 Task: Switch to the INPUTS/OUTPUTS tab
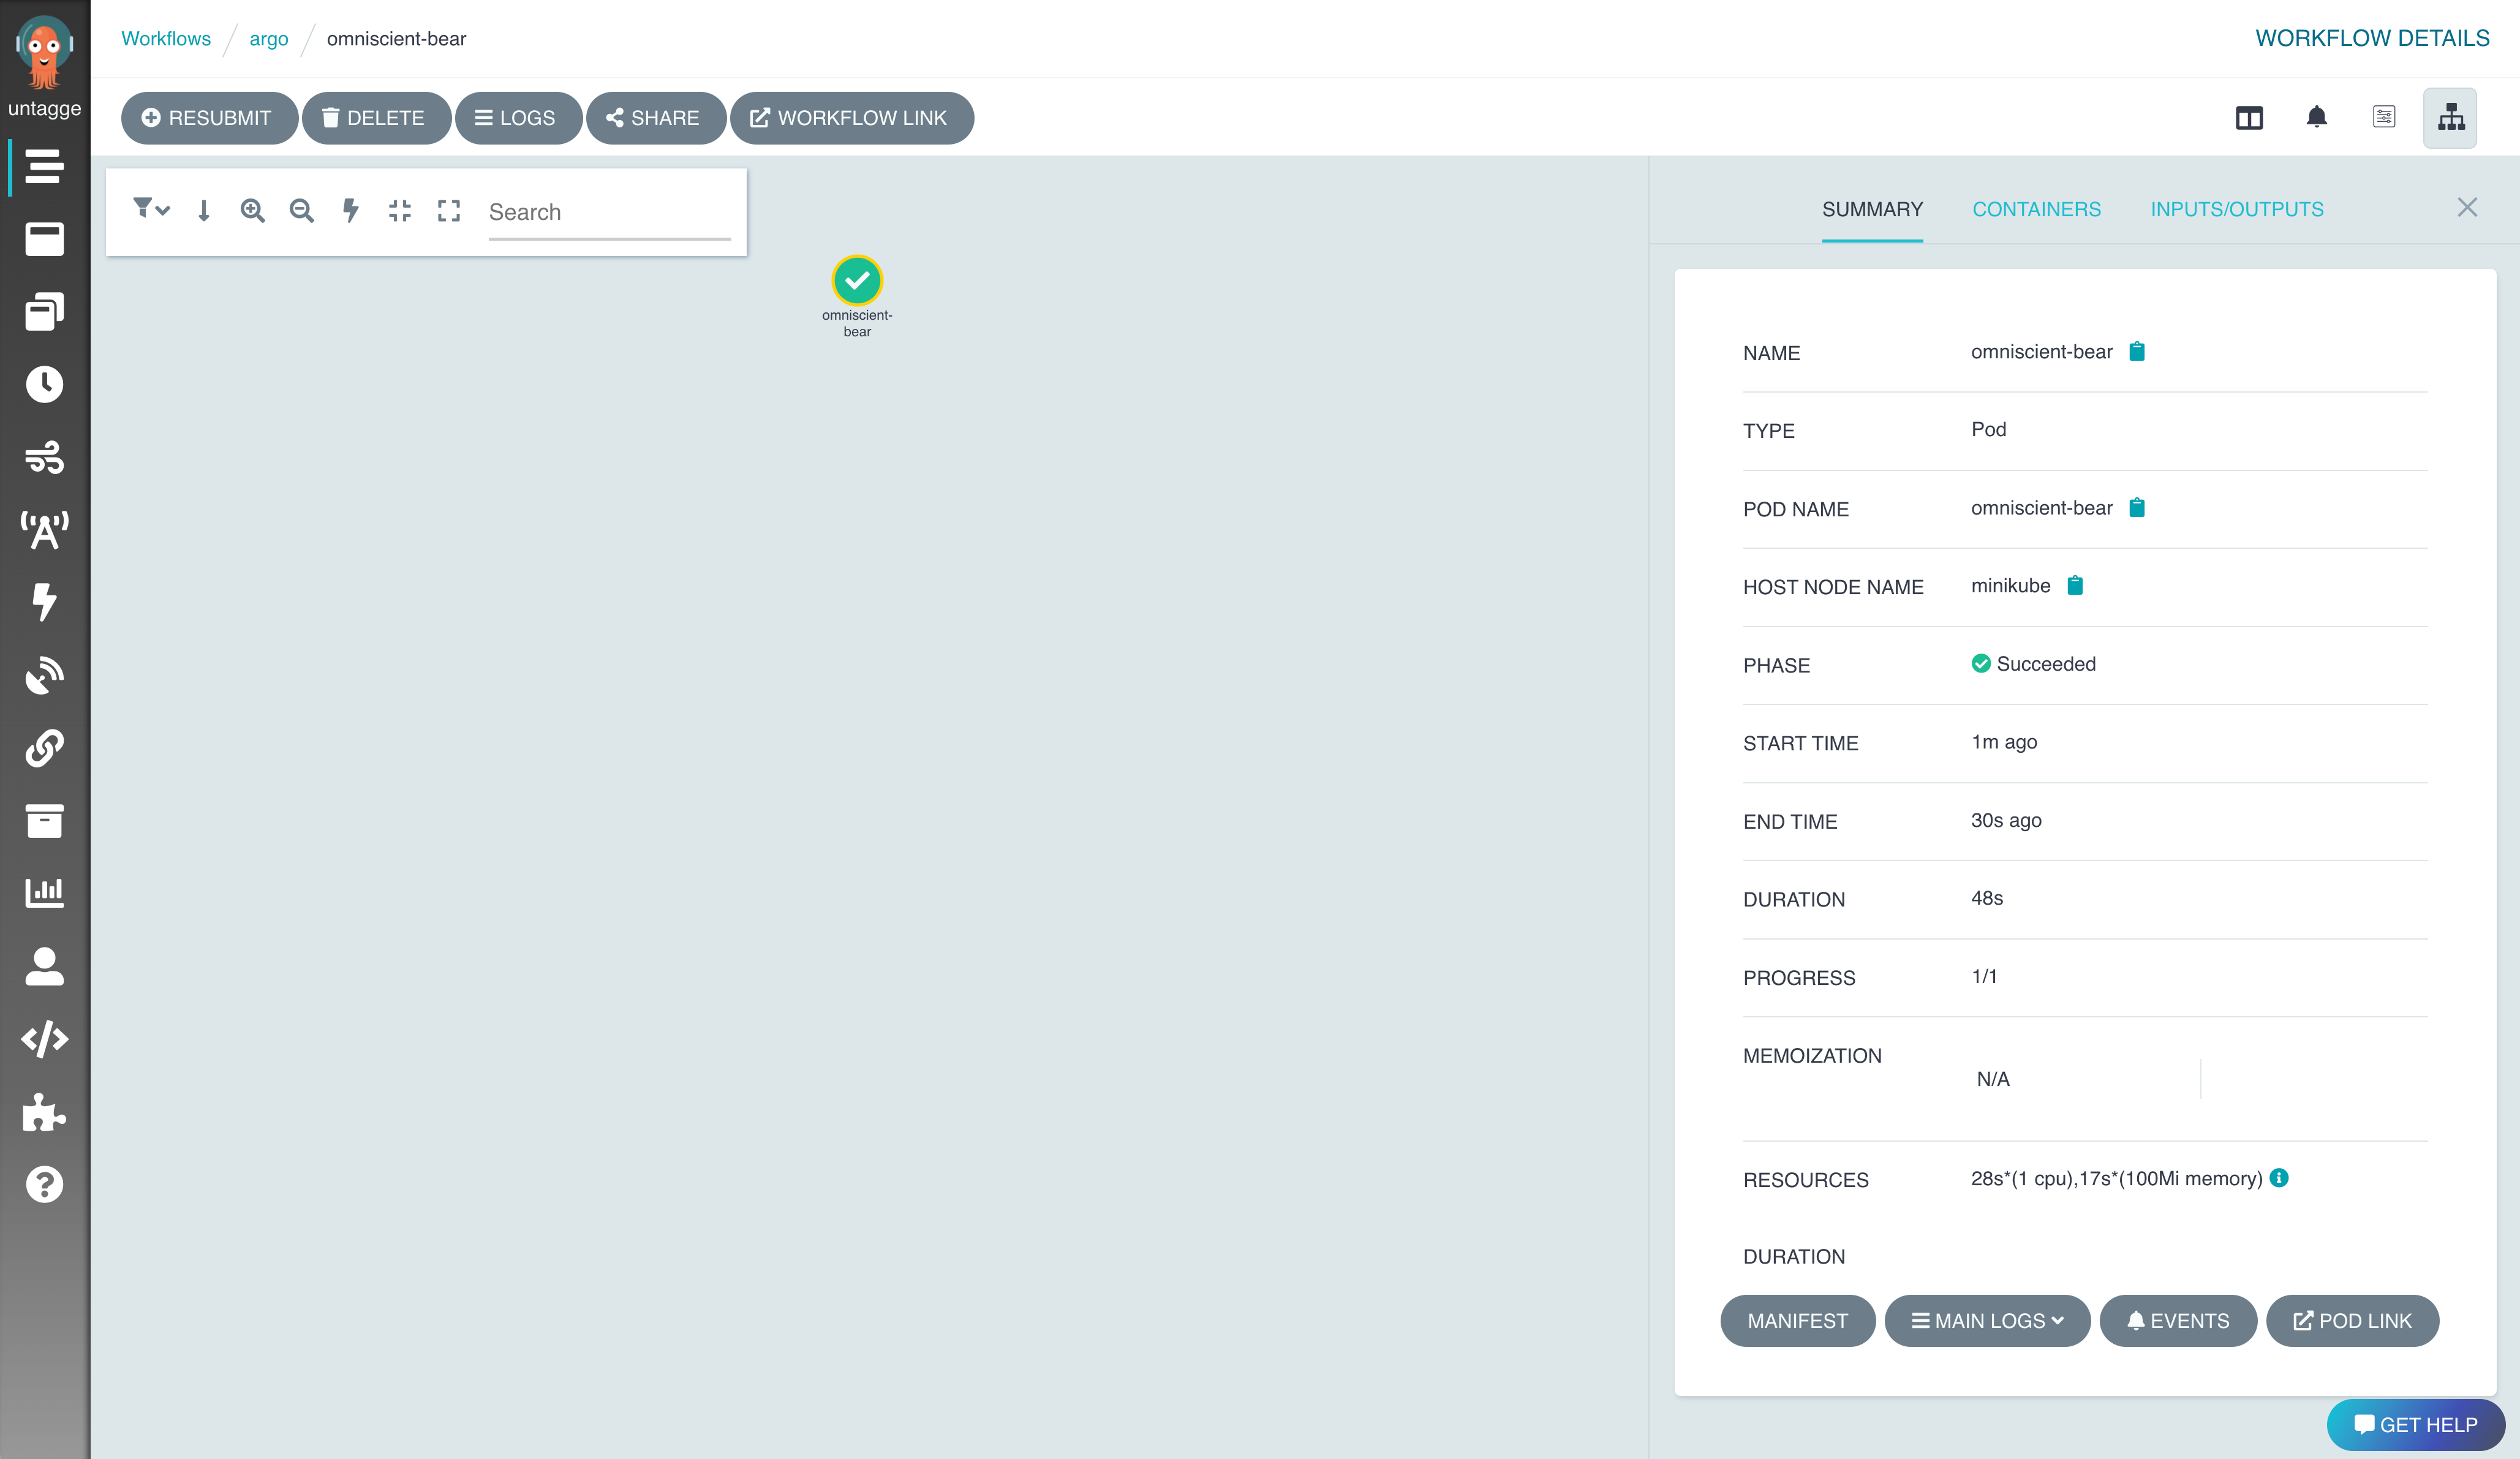(x=2236, y=209)
